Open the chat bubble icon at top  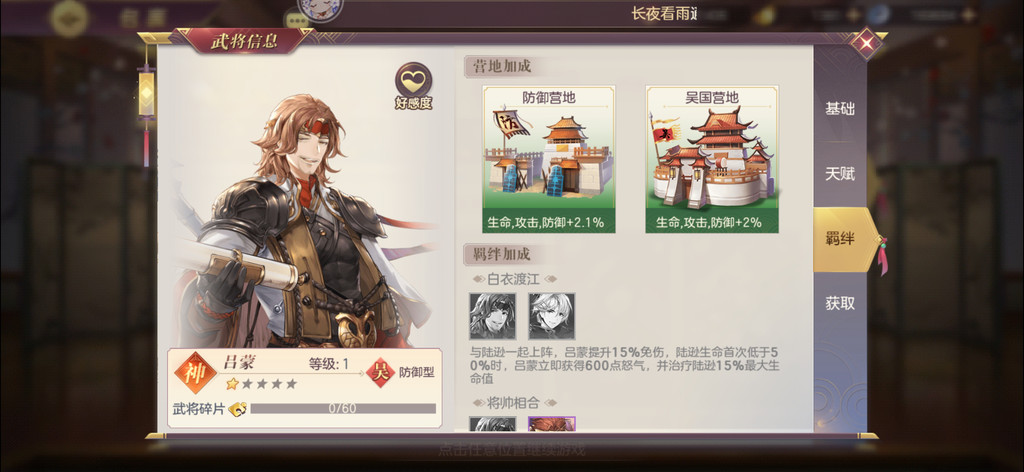[297, 21]
